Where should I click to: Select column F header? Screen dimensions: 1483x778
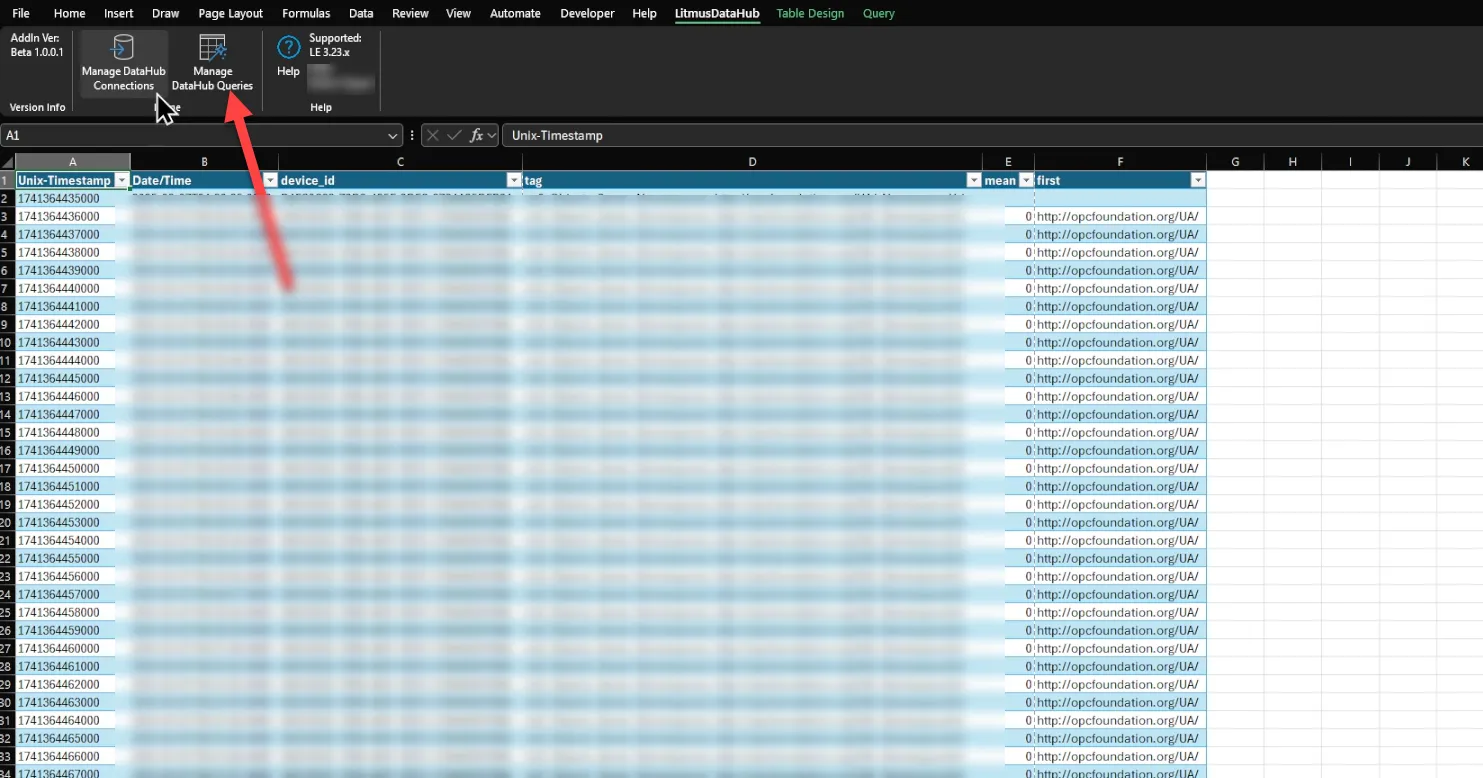[x=1120, y=162]
